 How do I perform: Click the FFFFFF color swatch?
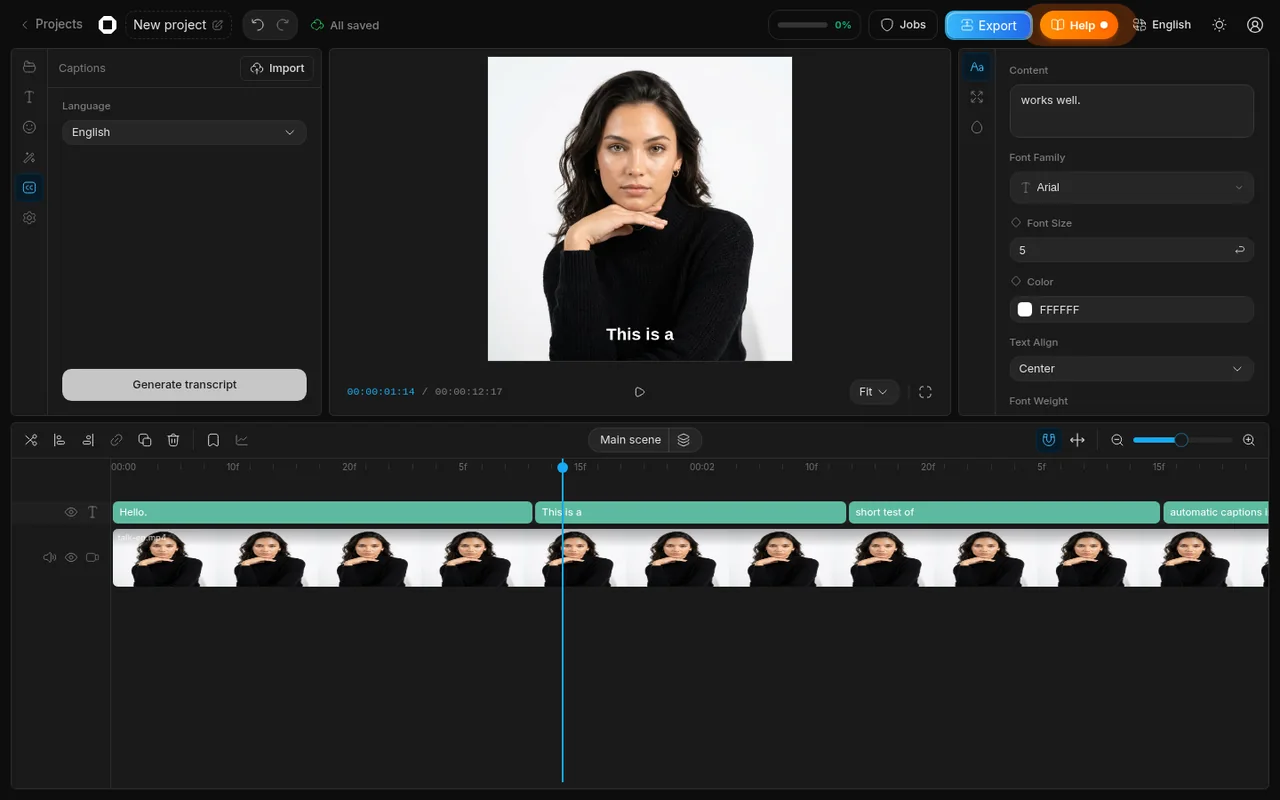(1025, 310)
